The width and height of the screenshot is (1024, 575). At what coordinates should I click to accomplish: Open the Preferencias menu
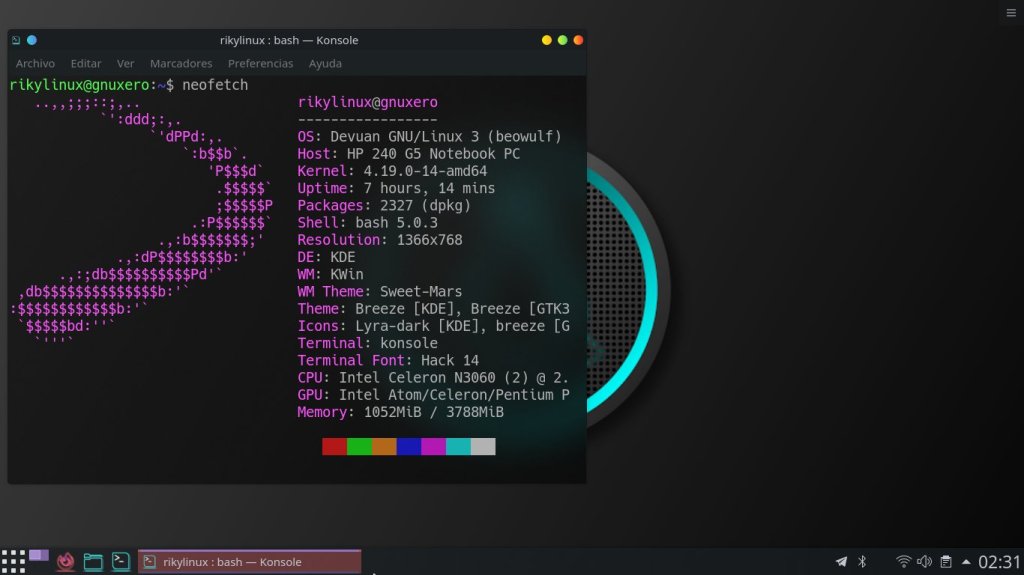tap(260, 63)
